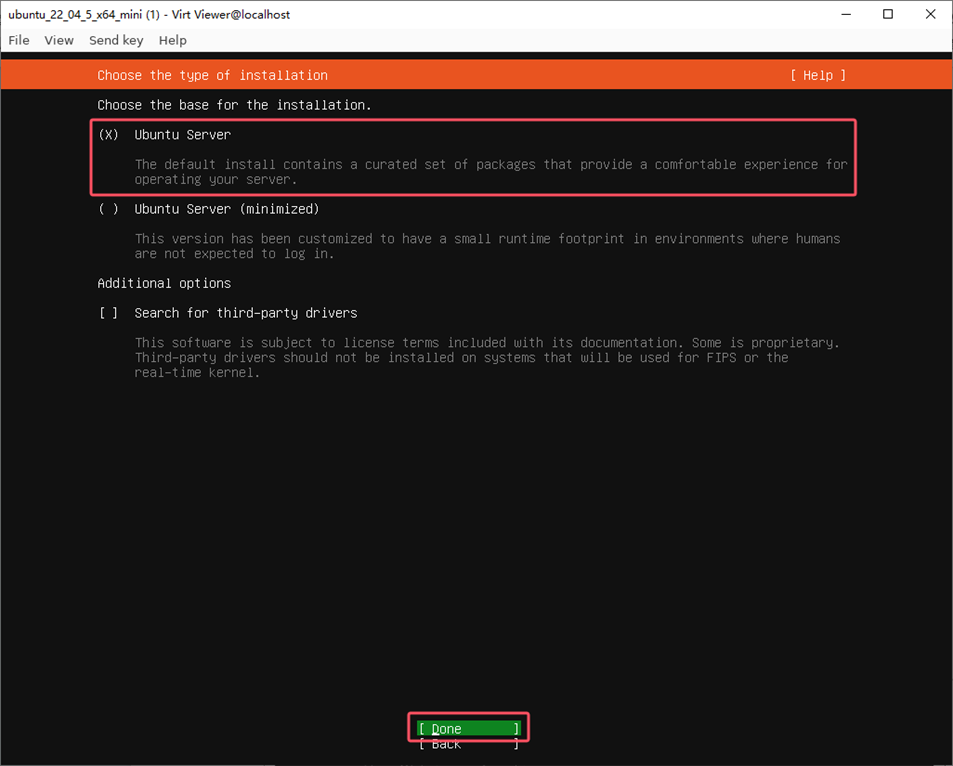This screenshot has height=766, width=953.
Task: Click the 'Additional options' heading
Action: click(x=164, y=283)
